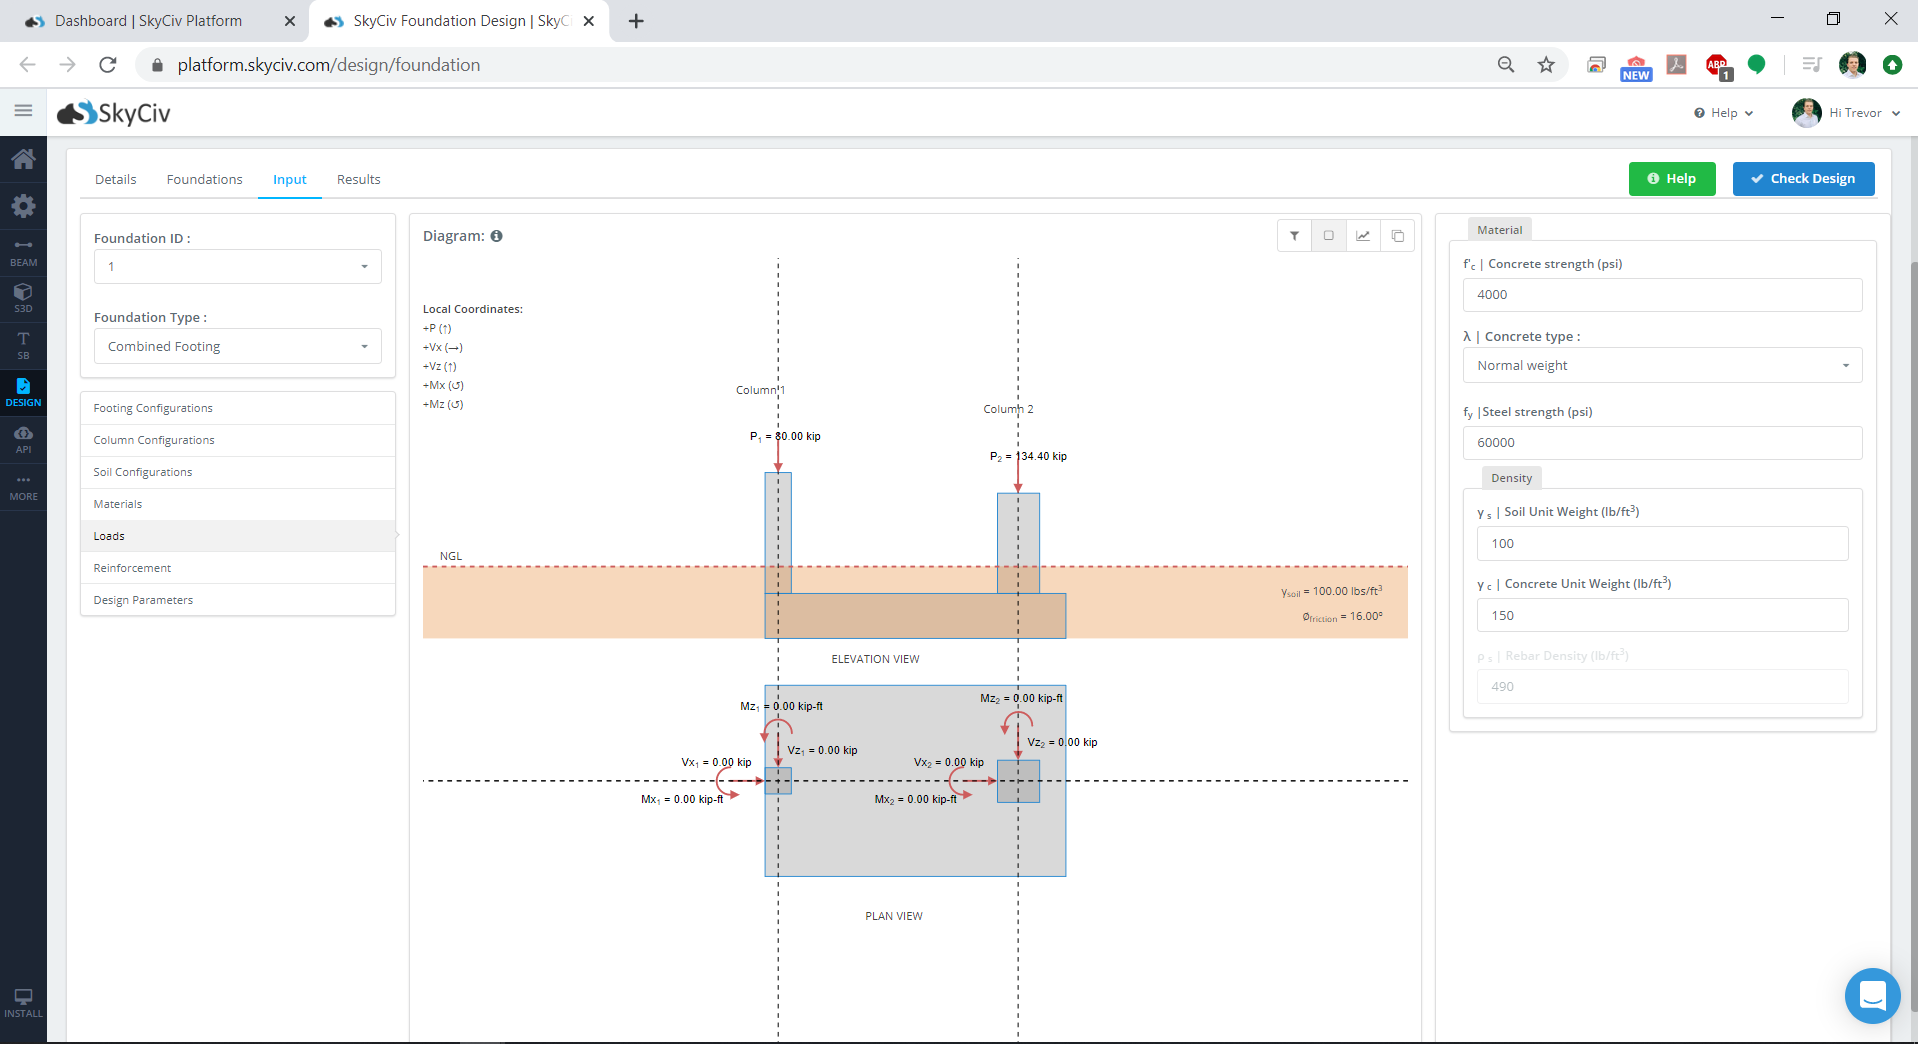Viewport: 1918px width, 1044px height.
Task: Click the PLAN VIEW label
Action: (894, 916)
